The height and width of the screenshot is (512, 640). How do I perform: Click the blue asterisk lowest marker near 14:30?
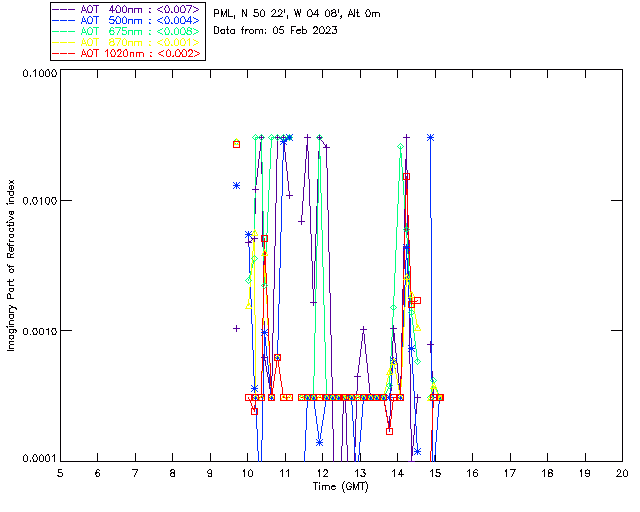(x=417, y=452)
